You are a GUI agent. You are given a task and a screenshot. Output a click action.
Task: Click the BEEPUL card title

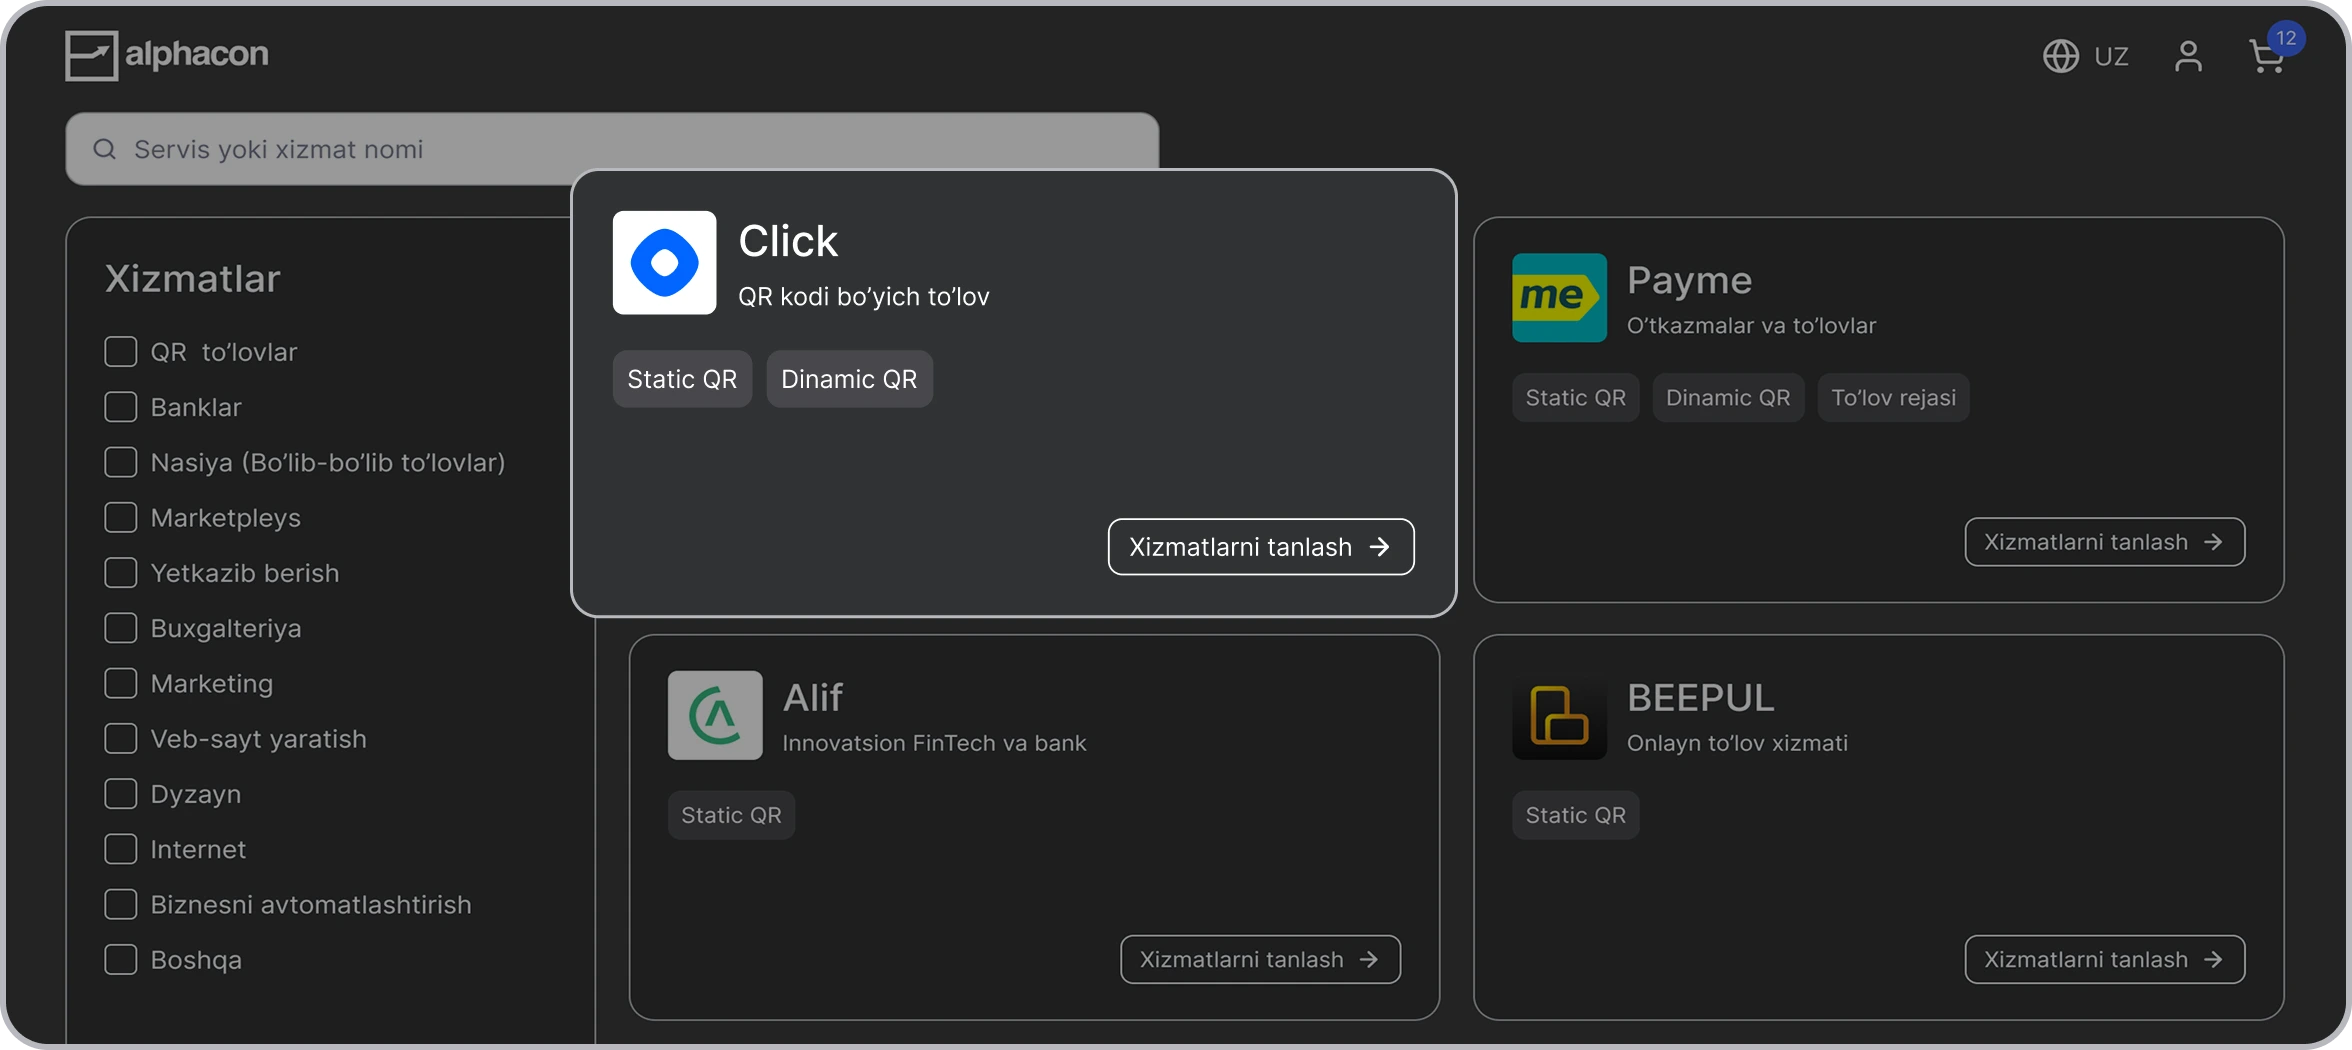click(x=1701, y=698)
